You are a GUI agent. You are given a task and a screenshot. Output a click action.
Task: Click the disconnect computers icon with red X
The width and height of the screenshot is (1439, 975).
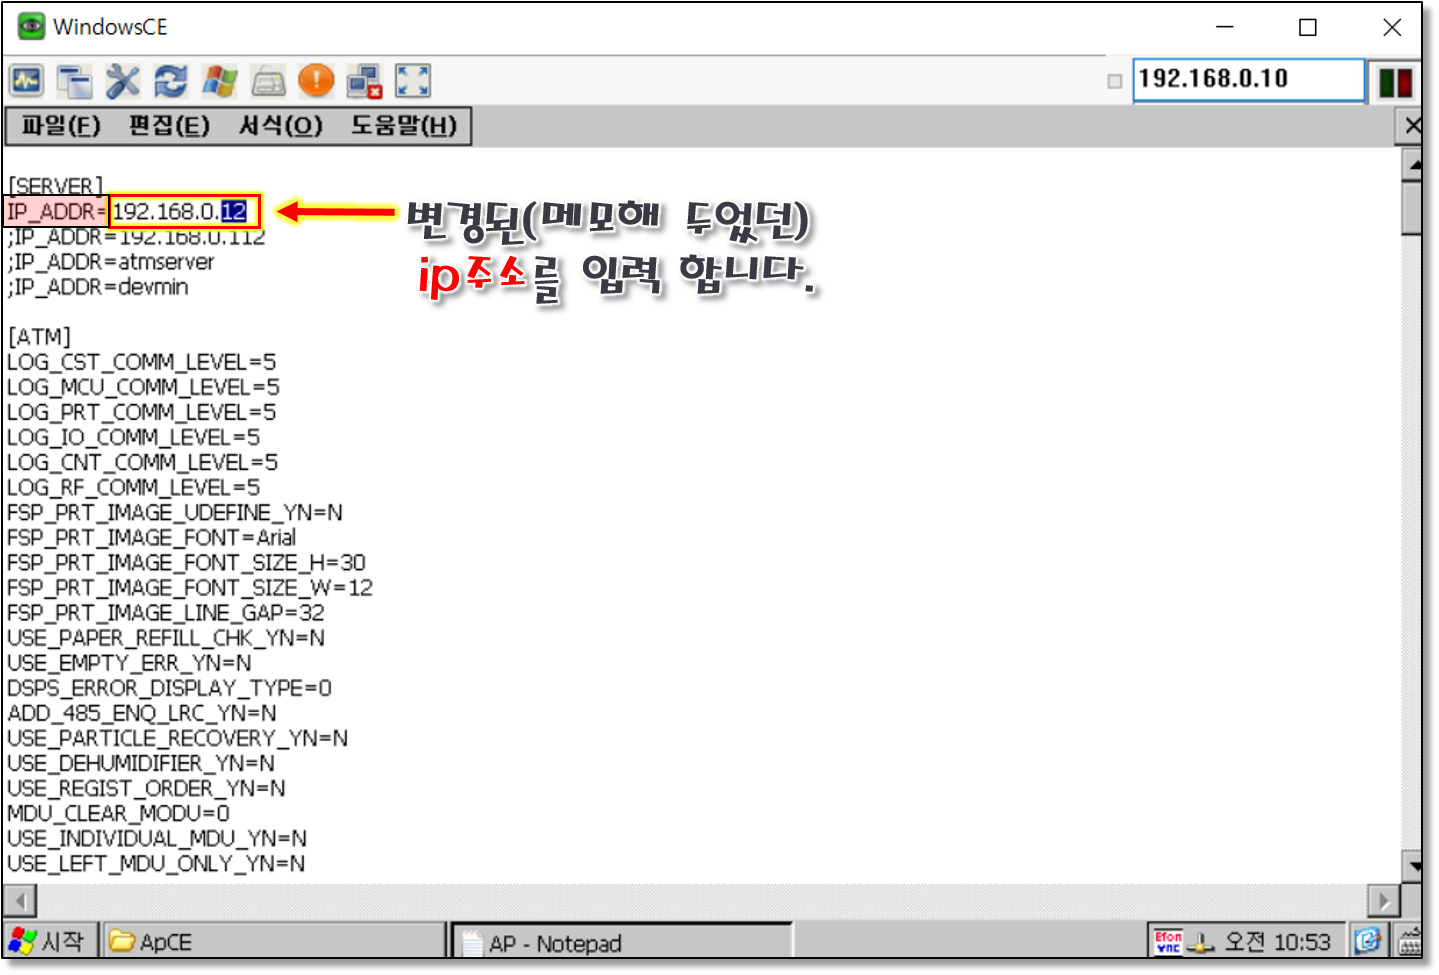[364, 81]
